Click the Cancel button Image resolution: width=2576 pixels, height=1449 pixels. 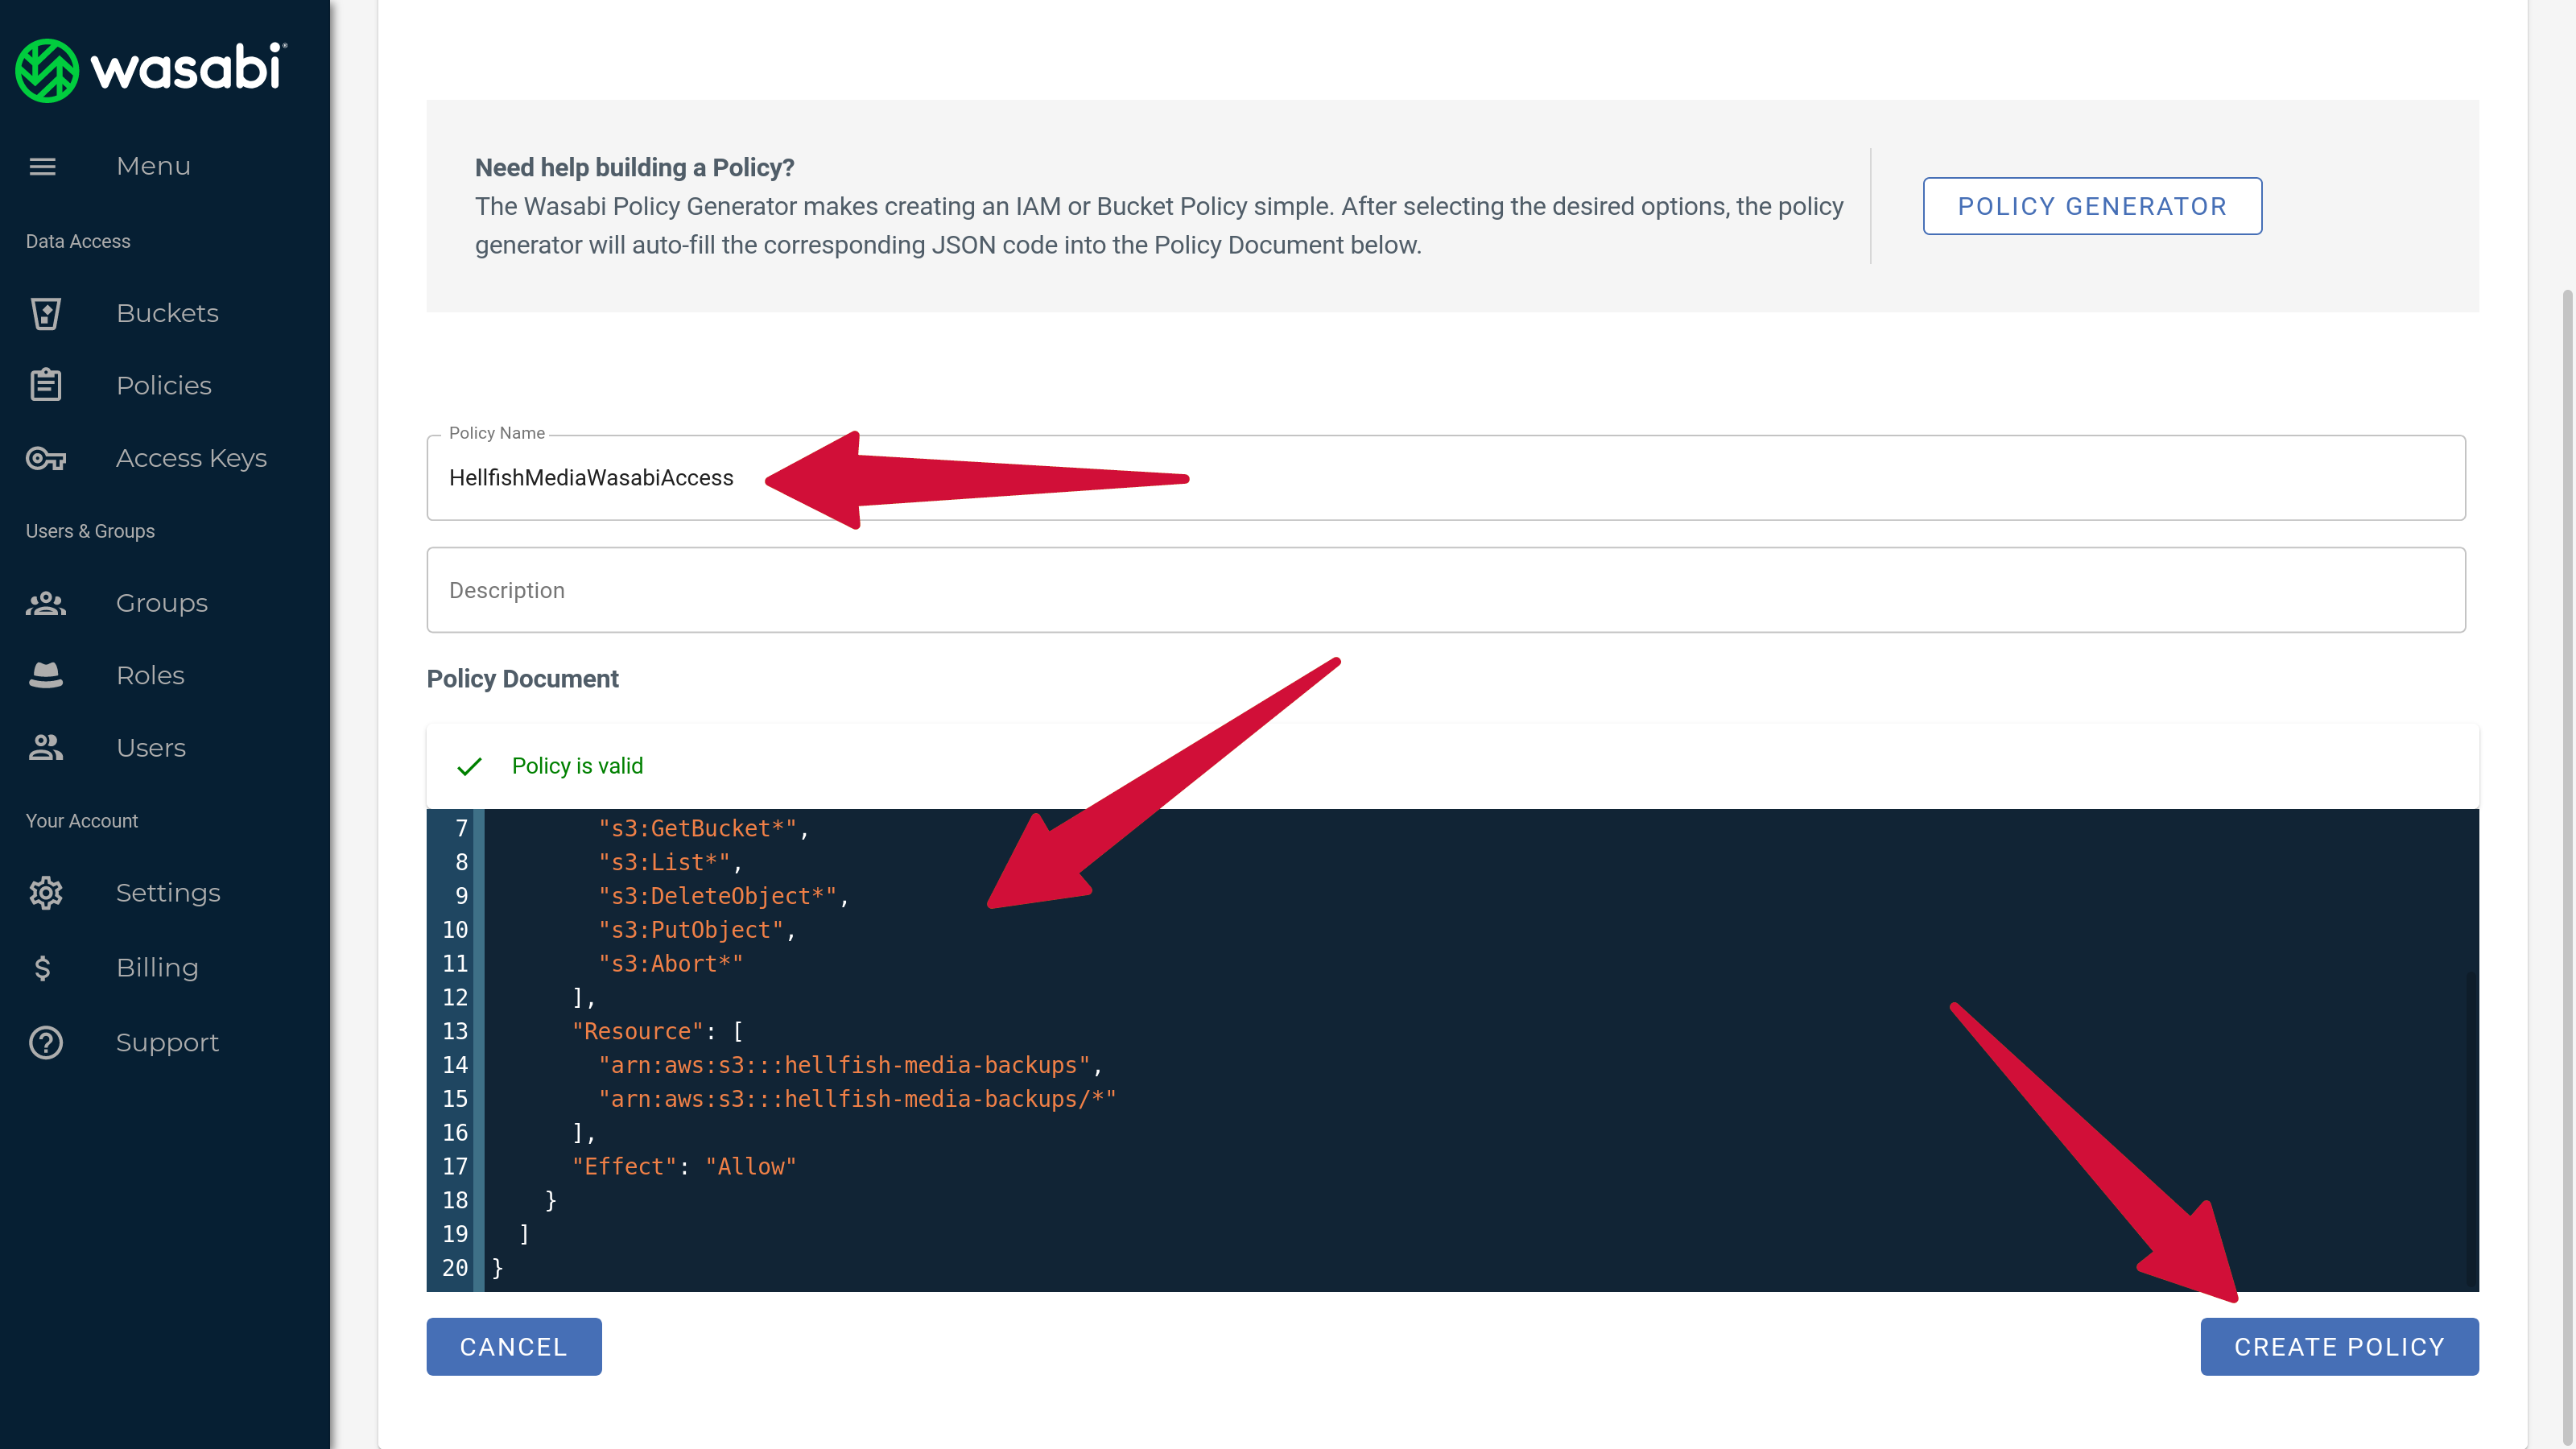[x=514, y=1346]
